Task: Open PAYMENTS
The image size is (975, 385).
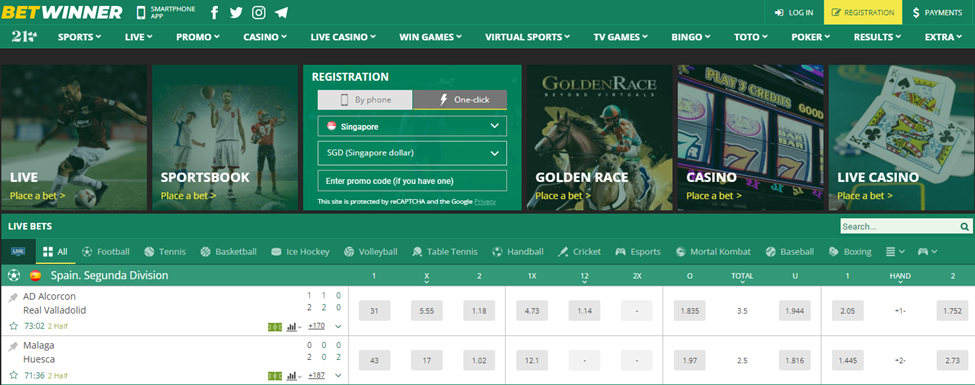Action: tap(938, 12)
